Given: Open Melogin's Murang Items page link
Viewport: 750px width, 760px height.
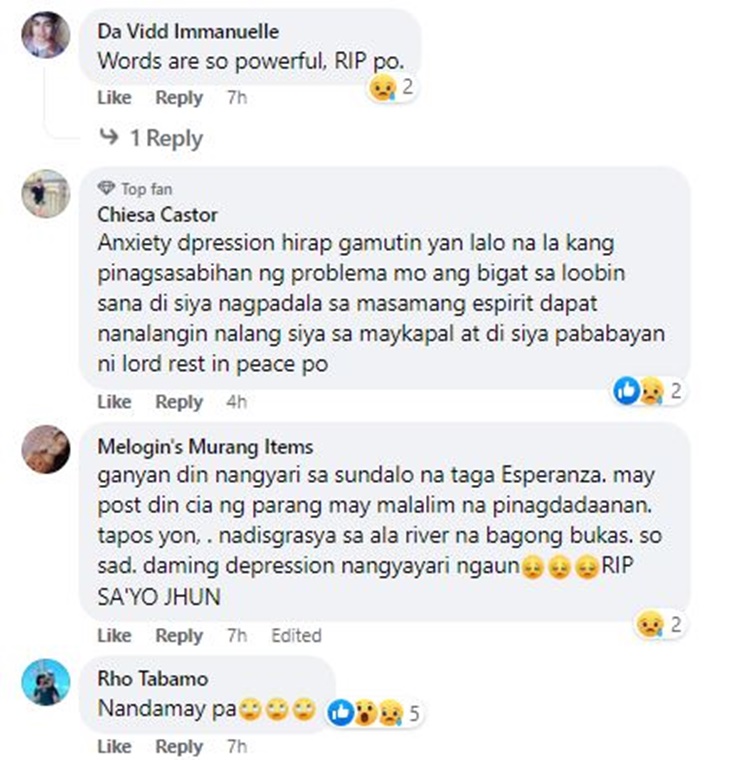Looking at the screenshot, I should (x=205, y=446).
